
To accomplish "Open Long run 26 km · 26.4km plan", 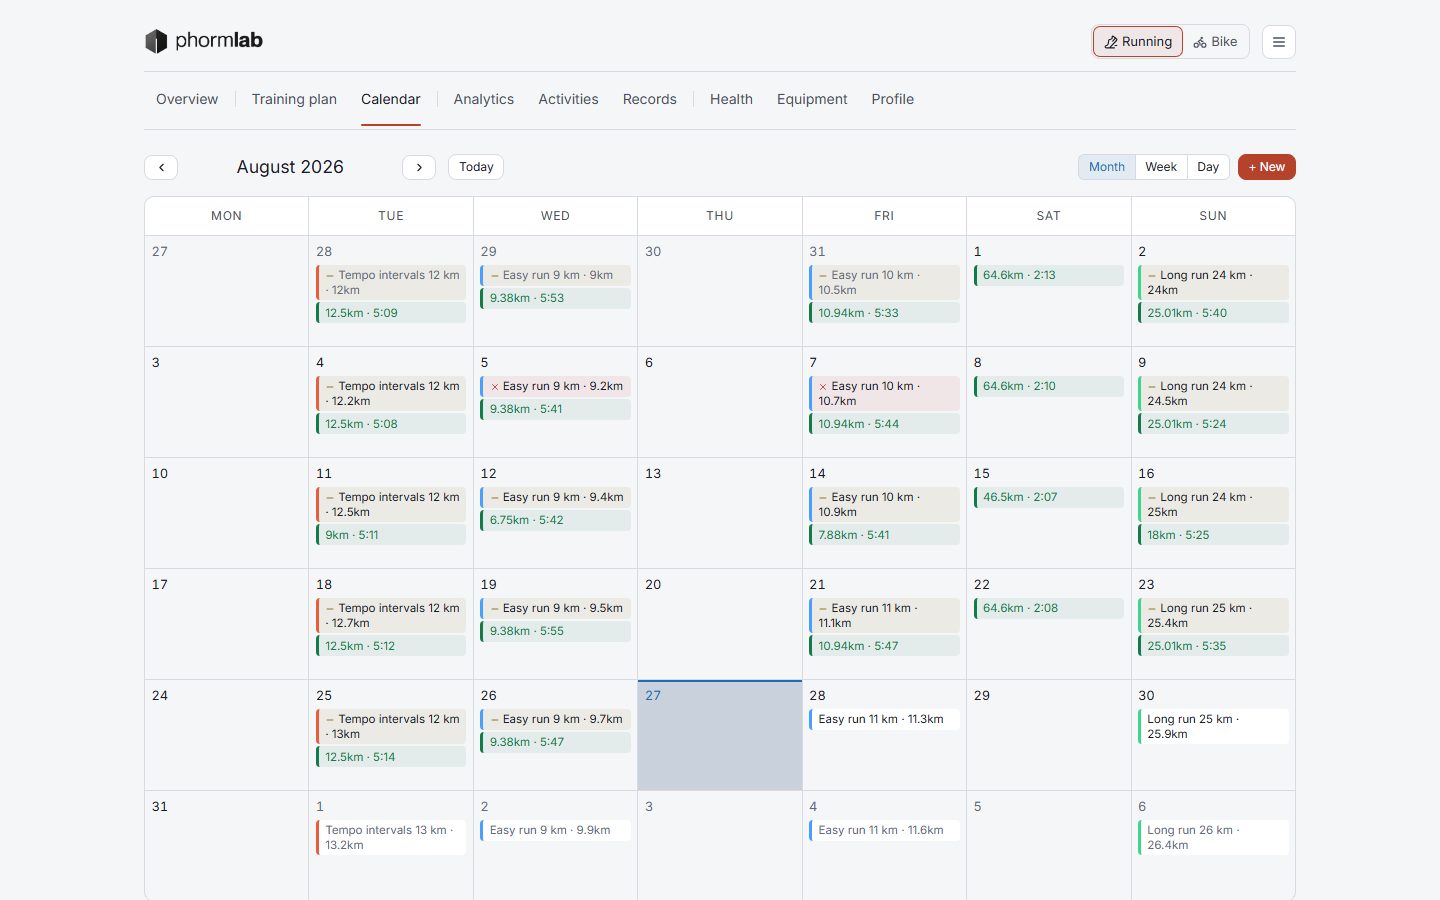I will (x=1213, y=837).
